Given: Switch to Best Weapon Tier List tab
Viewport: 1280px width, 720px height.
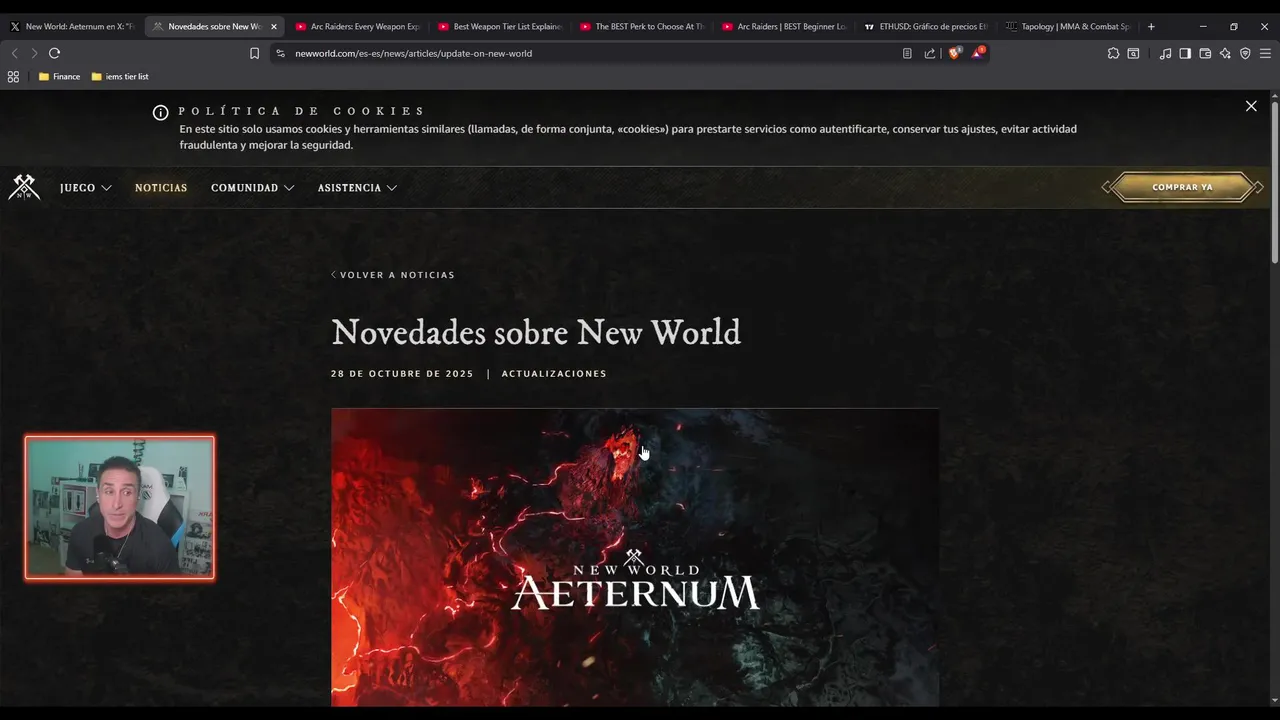Looking at the screenshot, I should tap(500, 27).
